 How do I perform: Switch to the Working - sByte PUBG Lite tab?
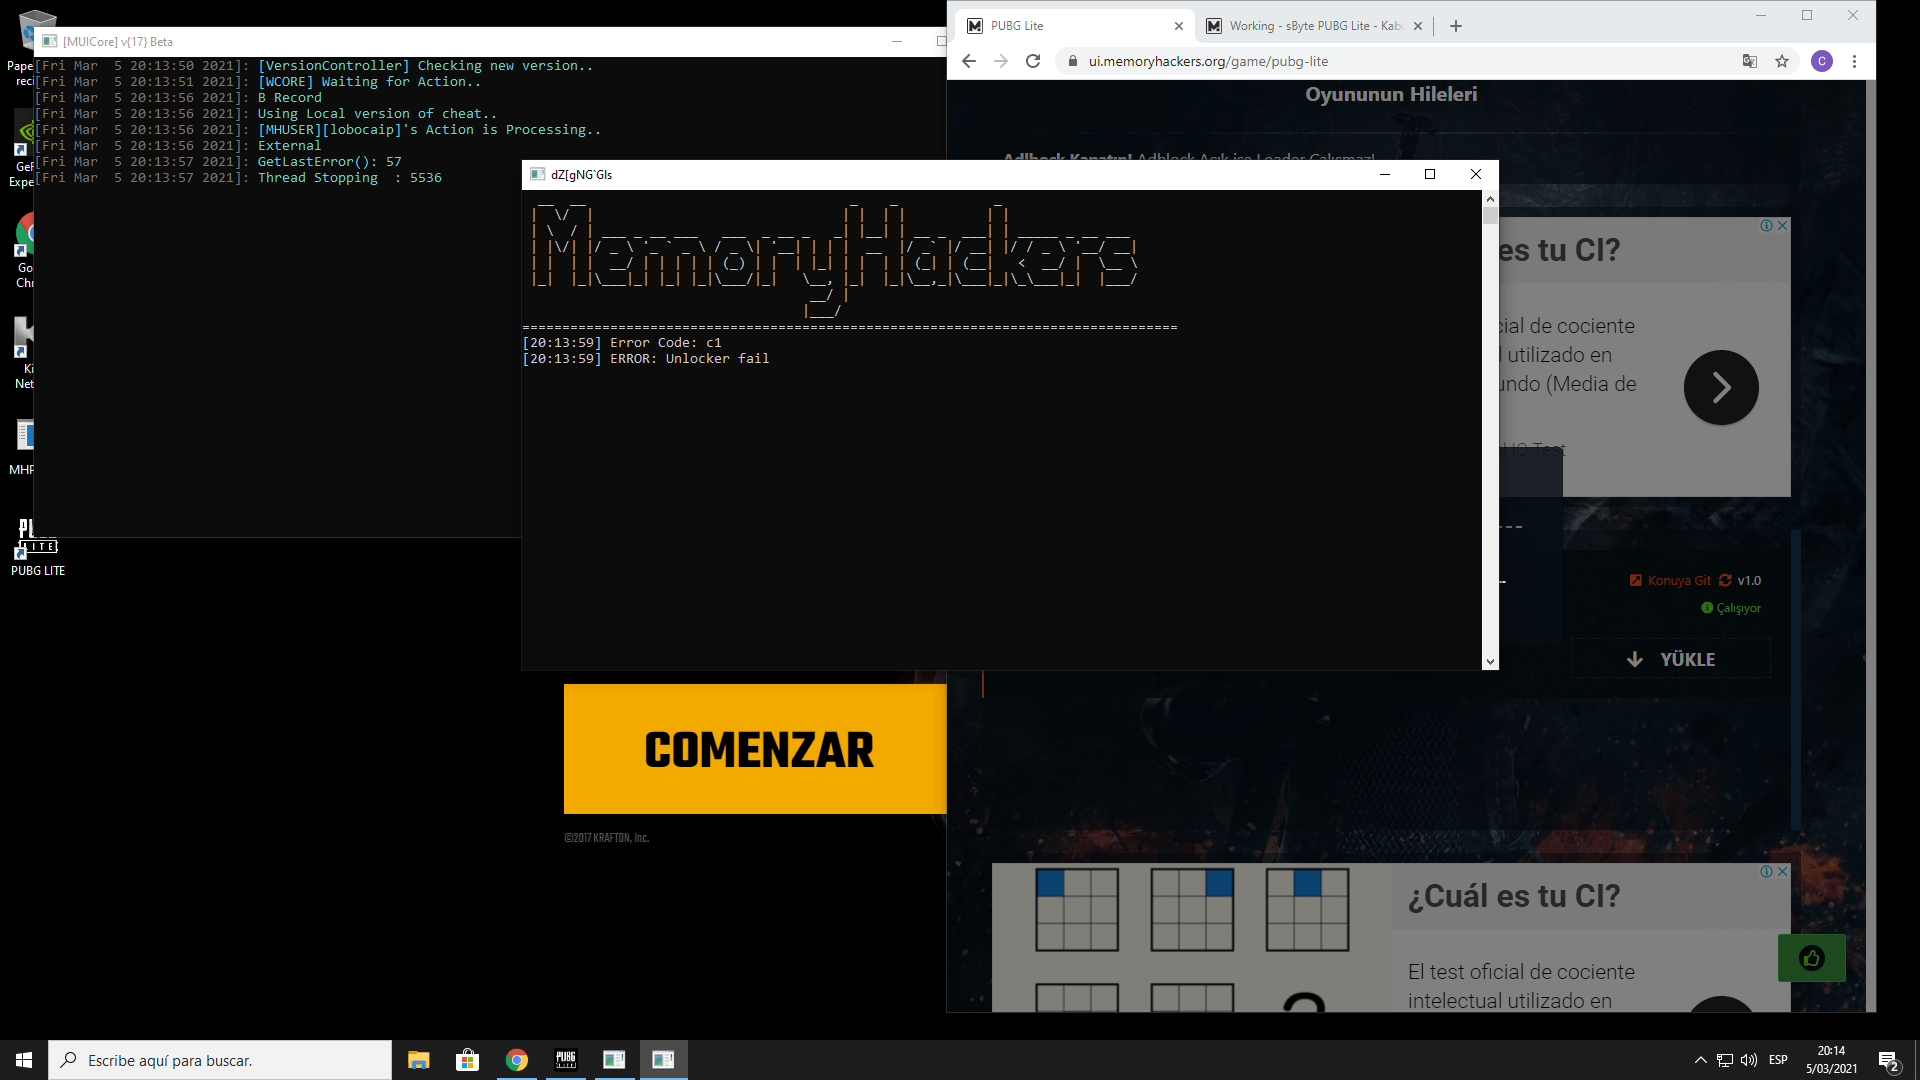coord(1314,26)
